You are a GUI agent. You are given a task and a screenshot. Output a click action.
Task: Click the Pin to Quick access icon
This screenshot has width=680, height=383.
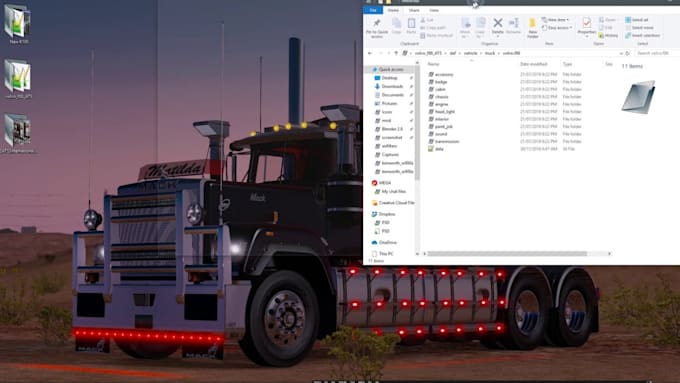377,28
